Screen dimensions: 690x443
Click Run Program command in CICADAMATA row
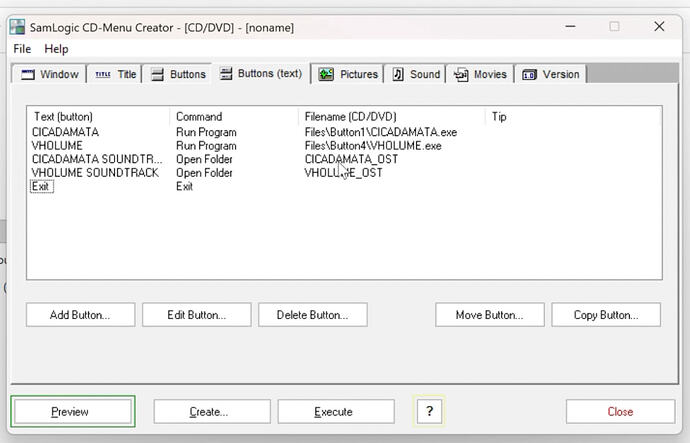click(x=206, y=132)
